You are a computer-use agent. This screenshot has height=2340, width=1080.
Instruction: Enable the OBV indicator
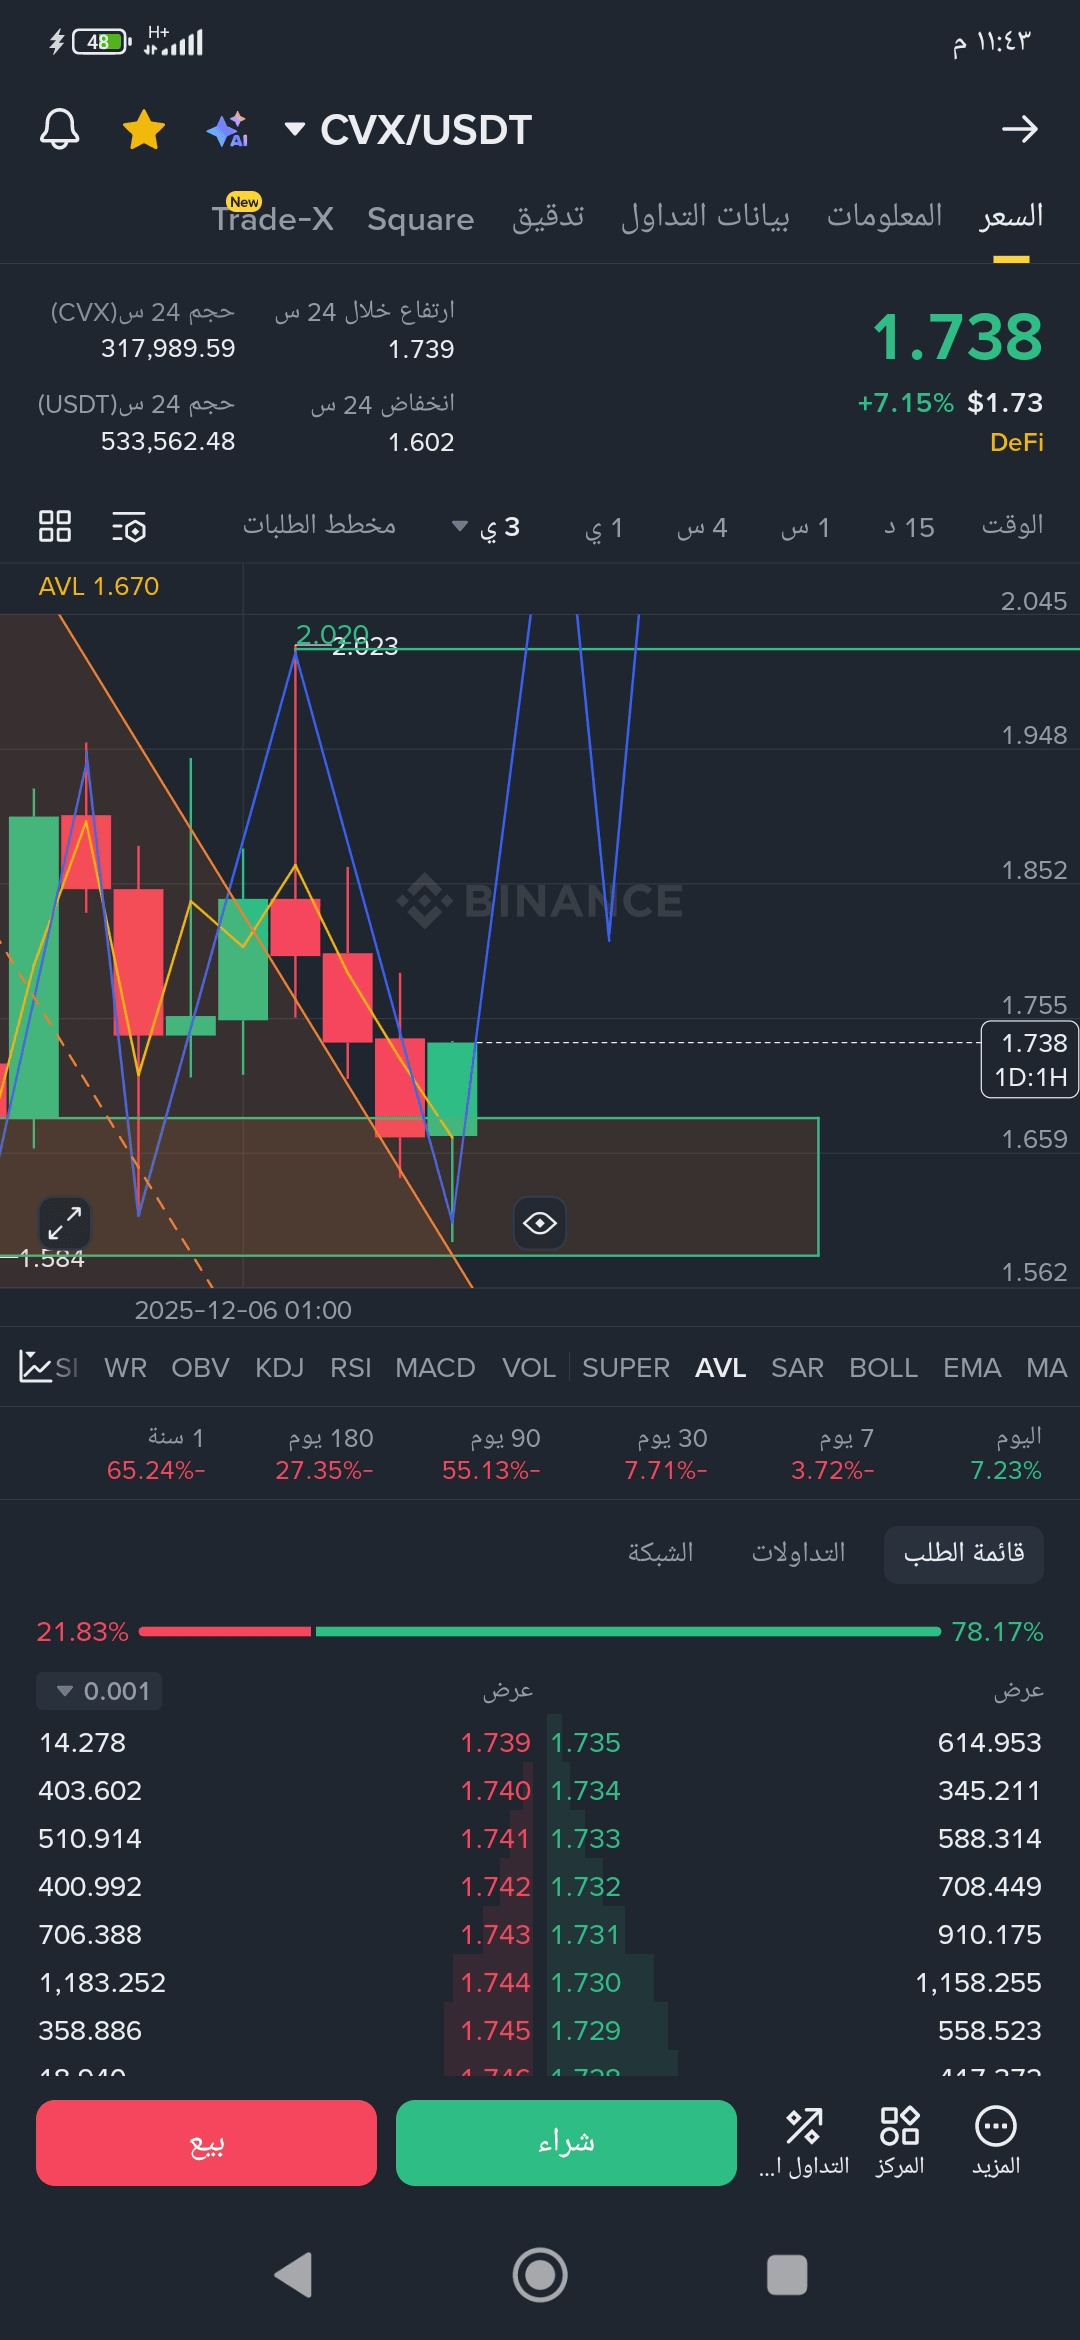pyautogui.click(x=200, y=1368)
